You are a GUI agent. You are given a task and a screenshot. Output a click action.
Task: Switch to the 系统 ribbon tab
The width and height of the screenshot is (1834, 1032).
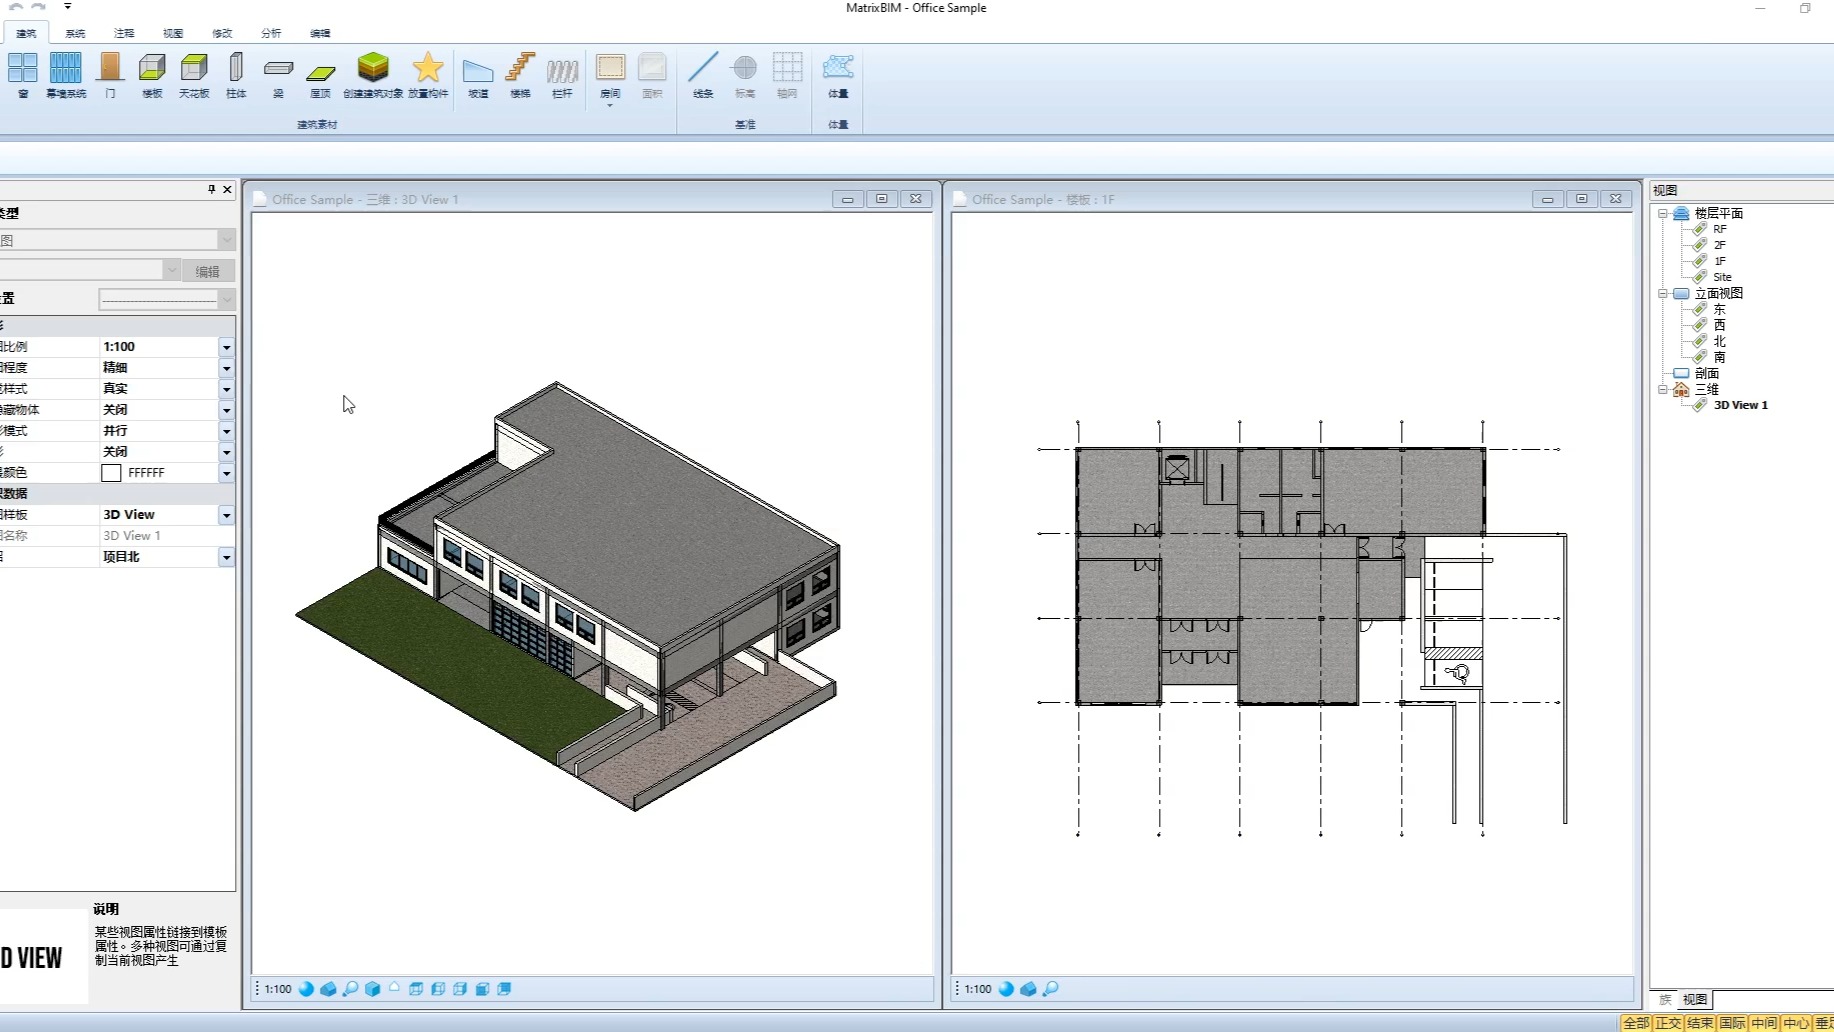point(75,33)
